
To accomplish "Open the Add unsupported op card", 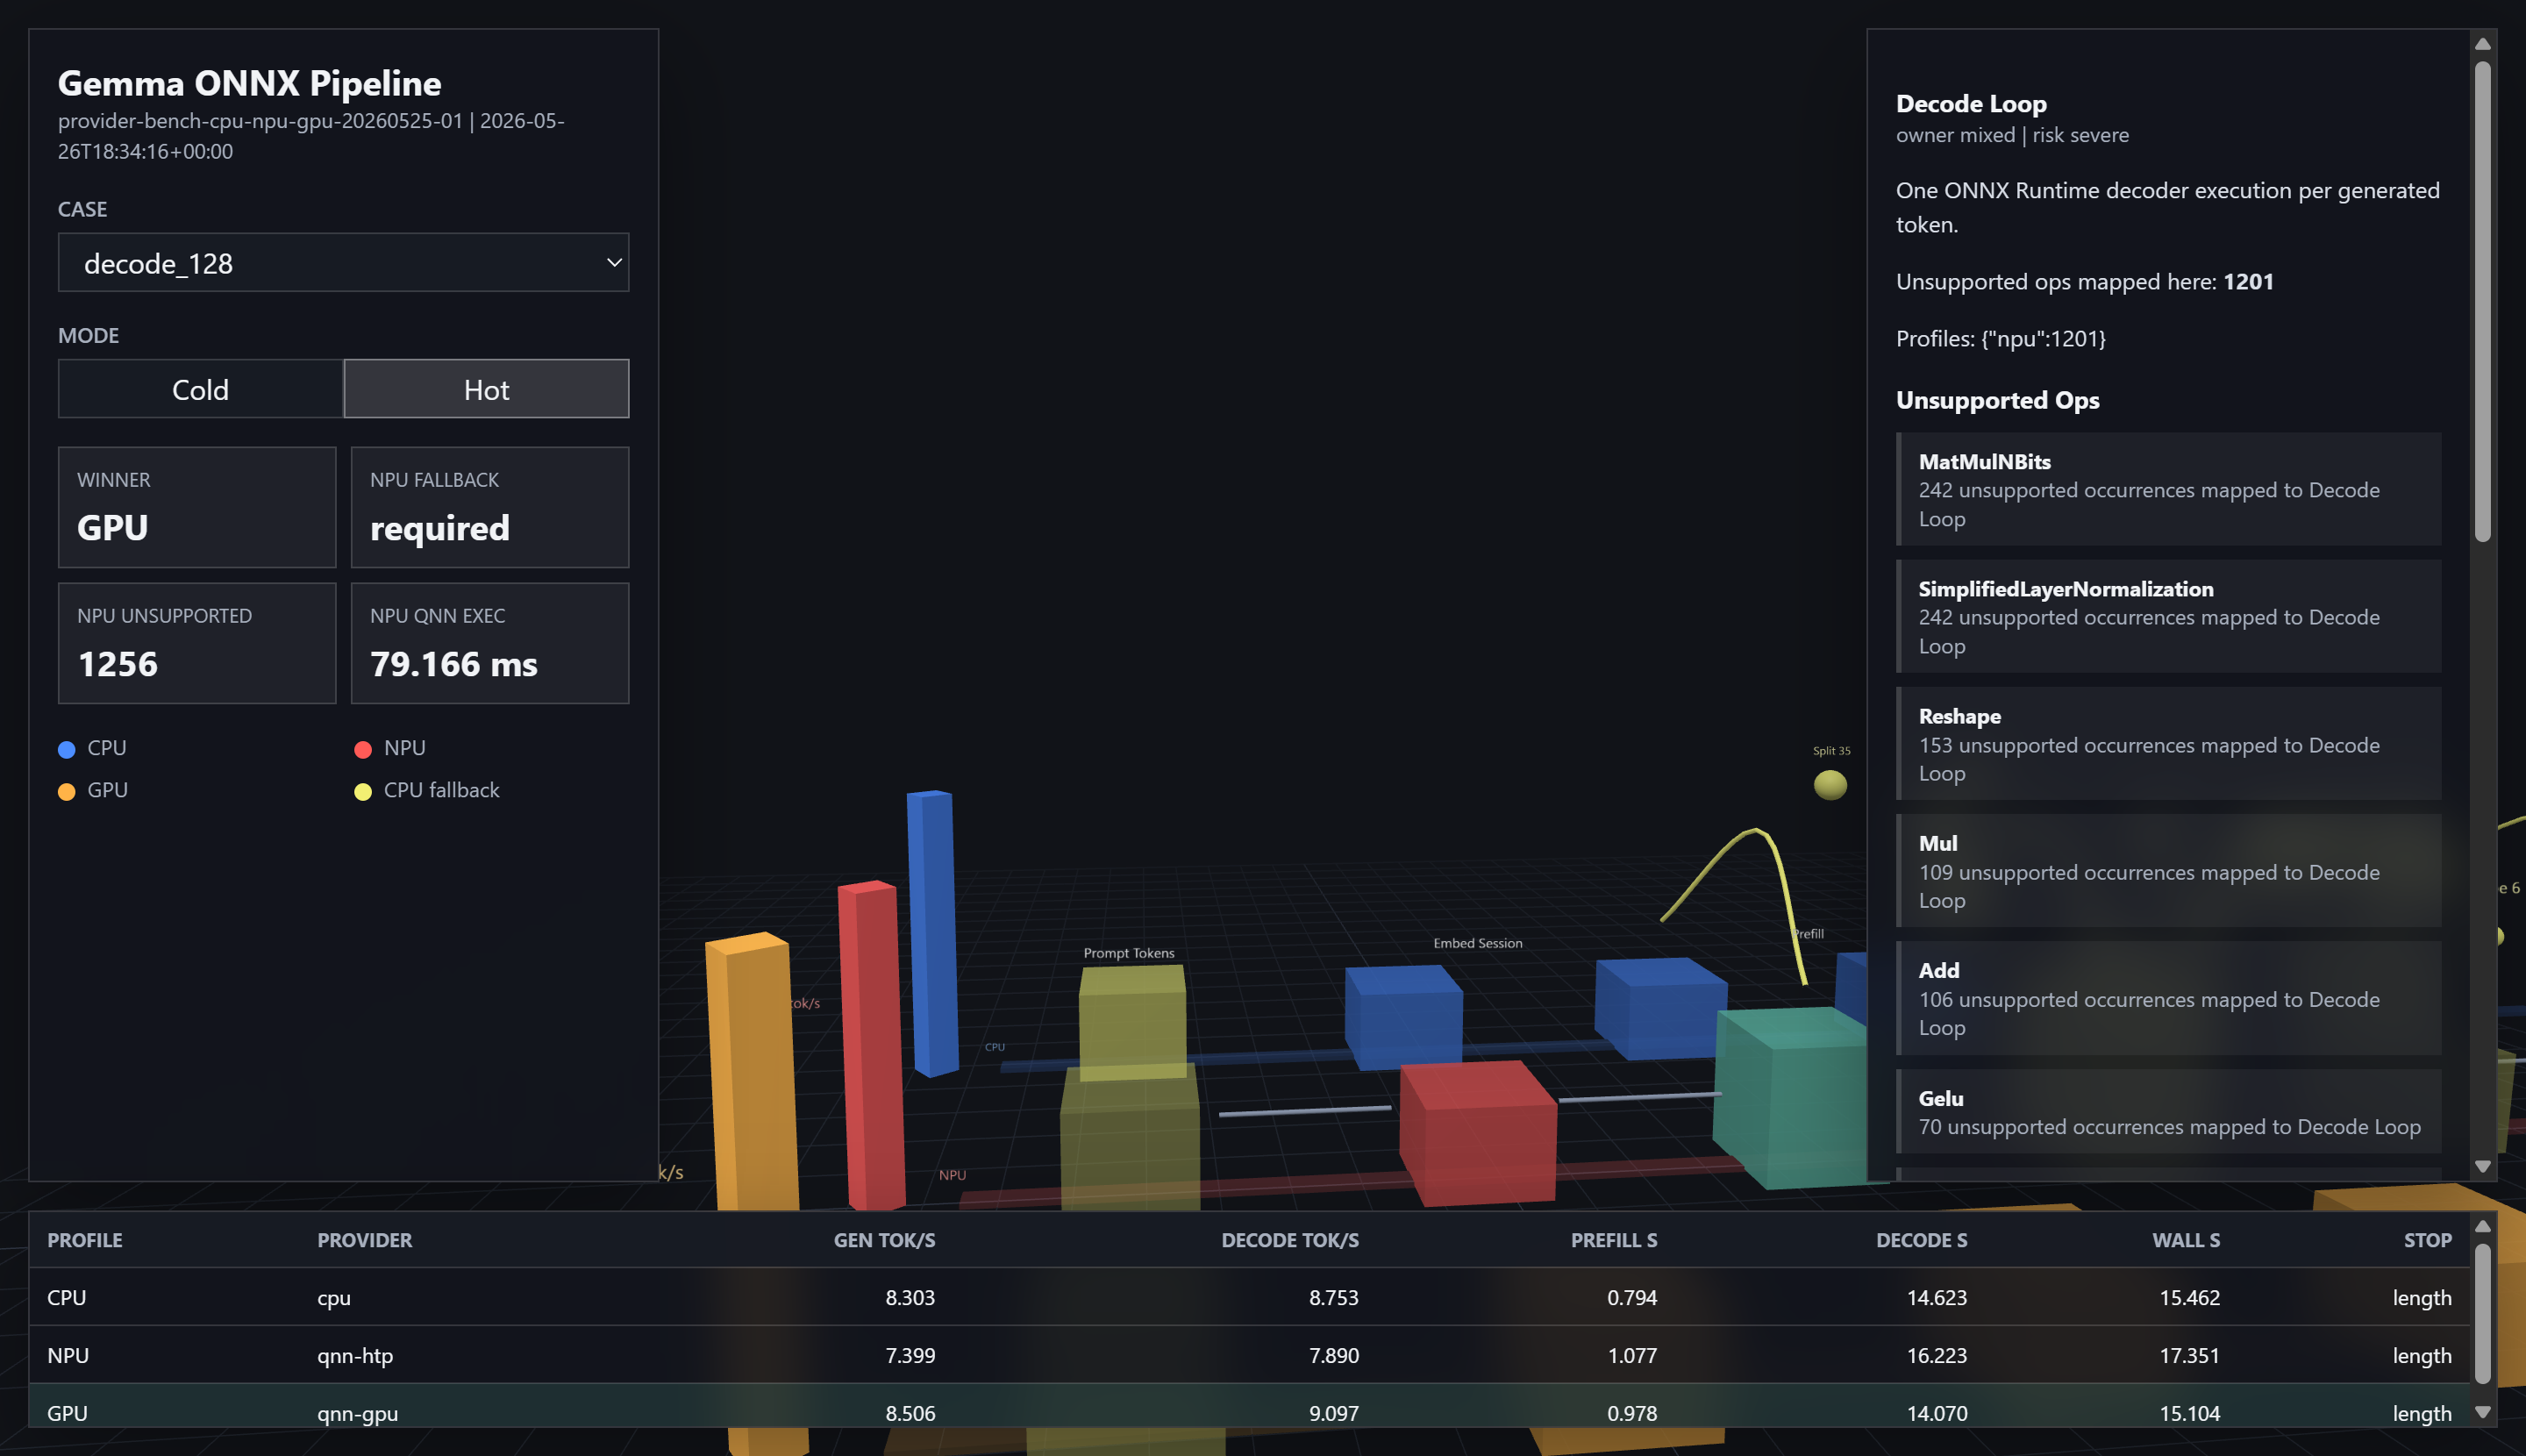I will point(2168,997).
